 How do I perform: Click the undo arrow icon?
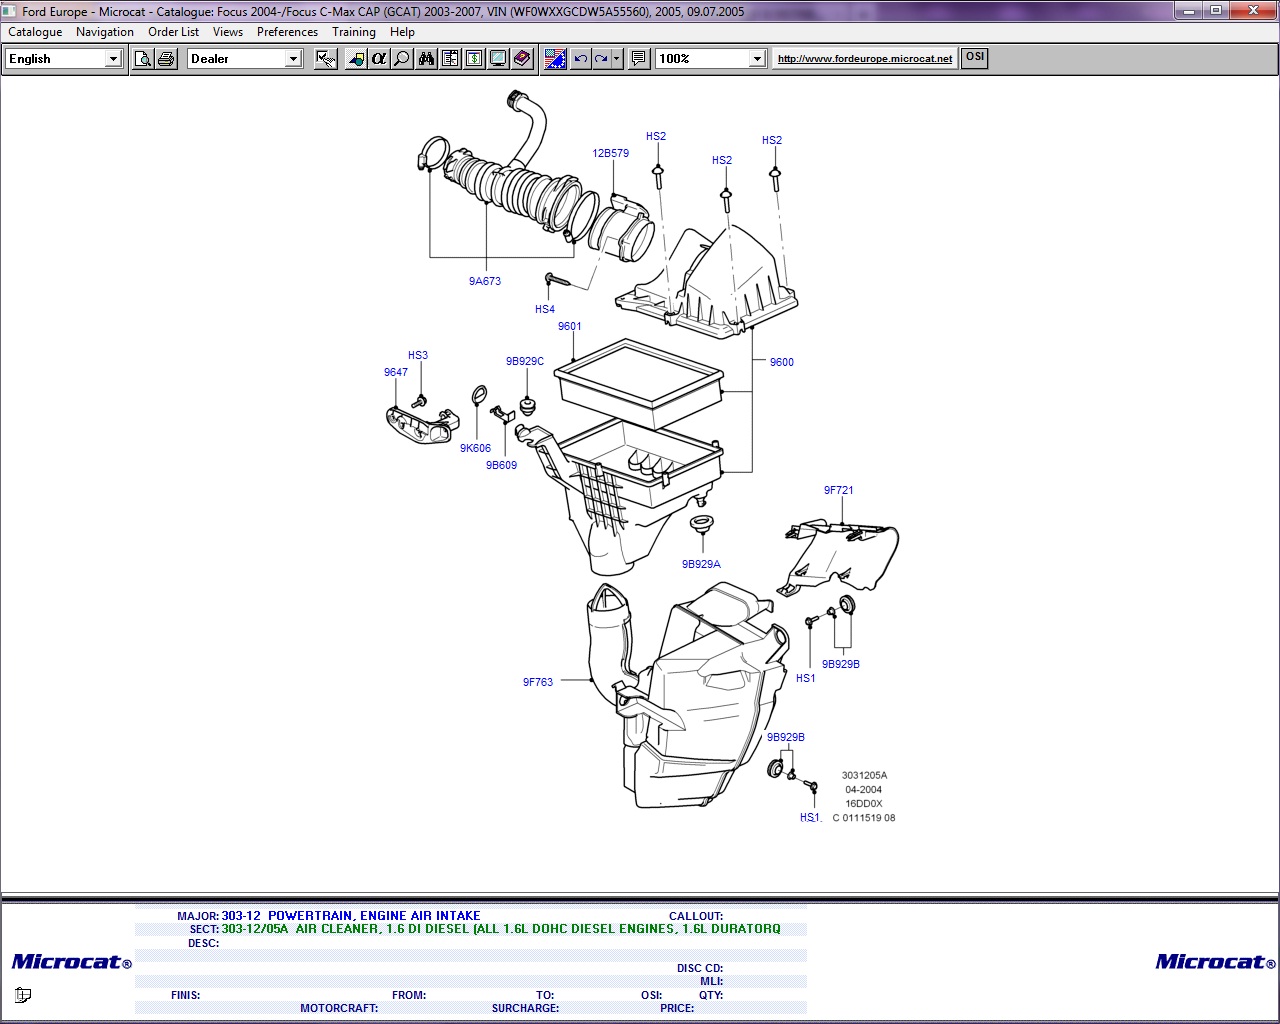(x=581, y=59)
